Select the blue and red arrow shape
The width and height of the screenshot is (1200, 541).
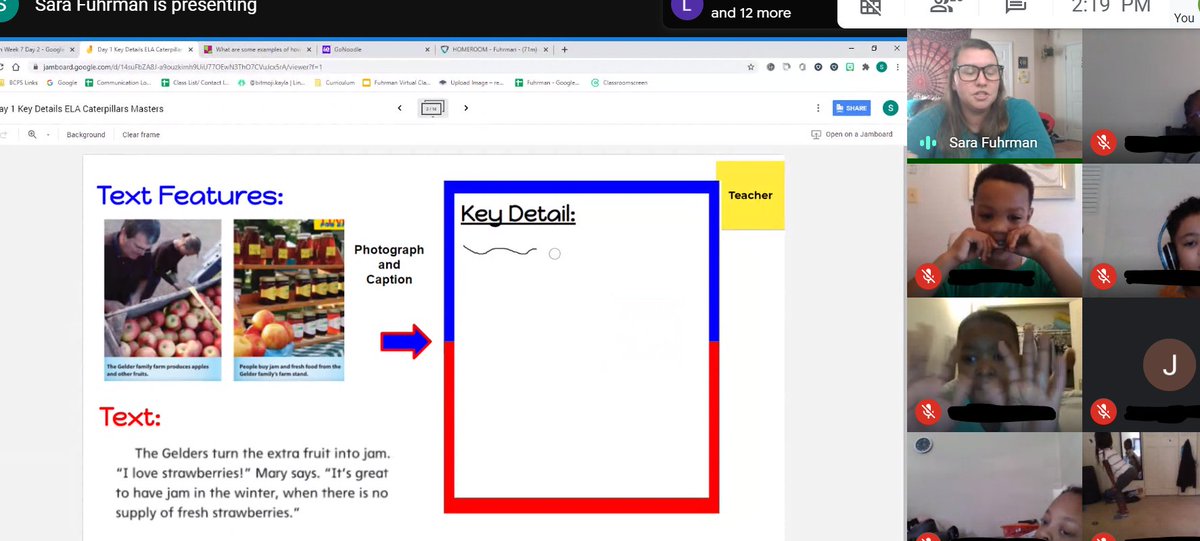(405, 342)
